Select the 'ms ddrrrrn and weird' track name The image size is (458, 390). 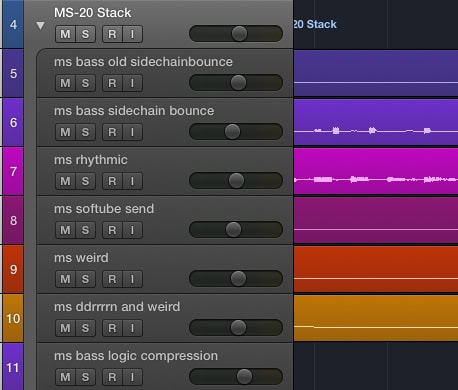click(117, 307)
